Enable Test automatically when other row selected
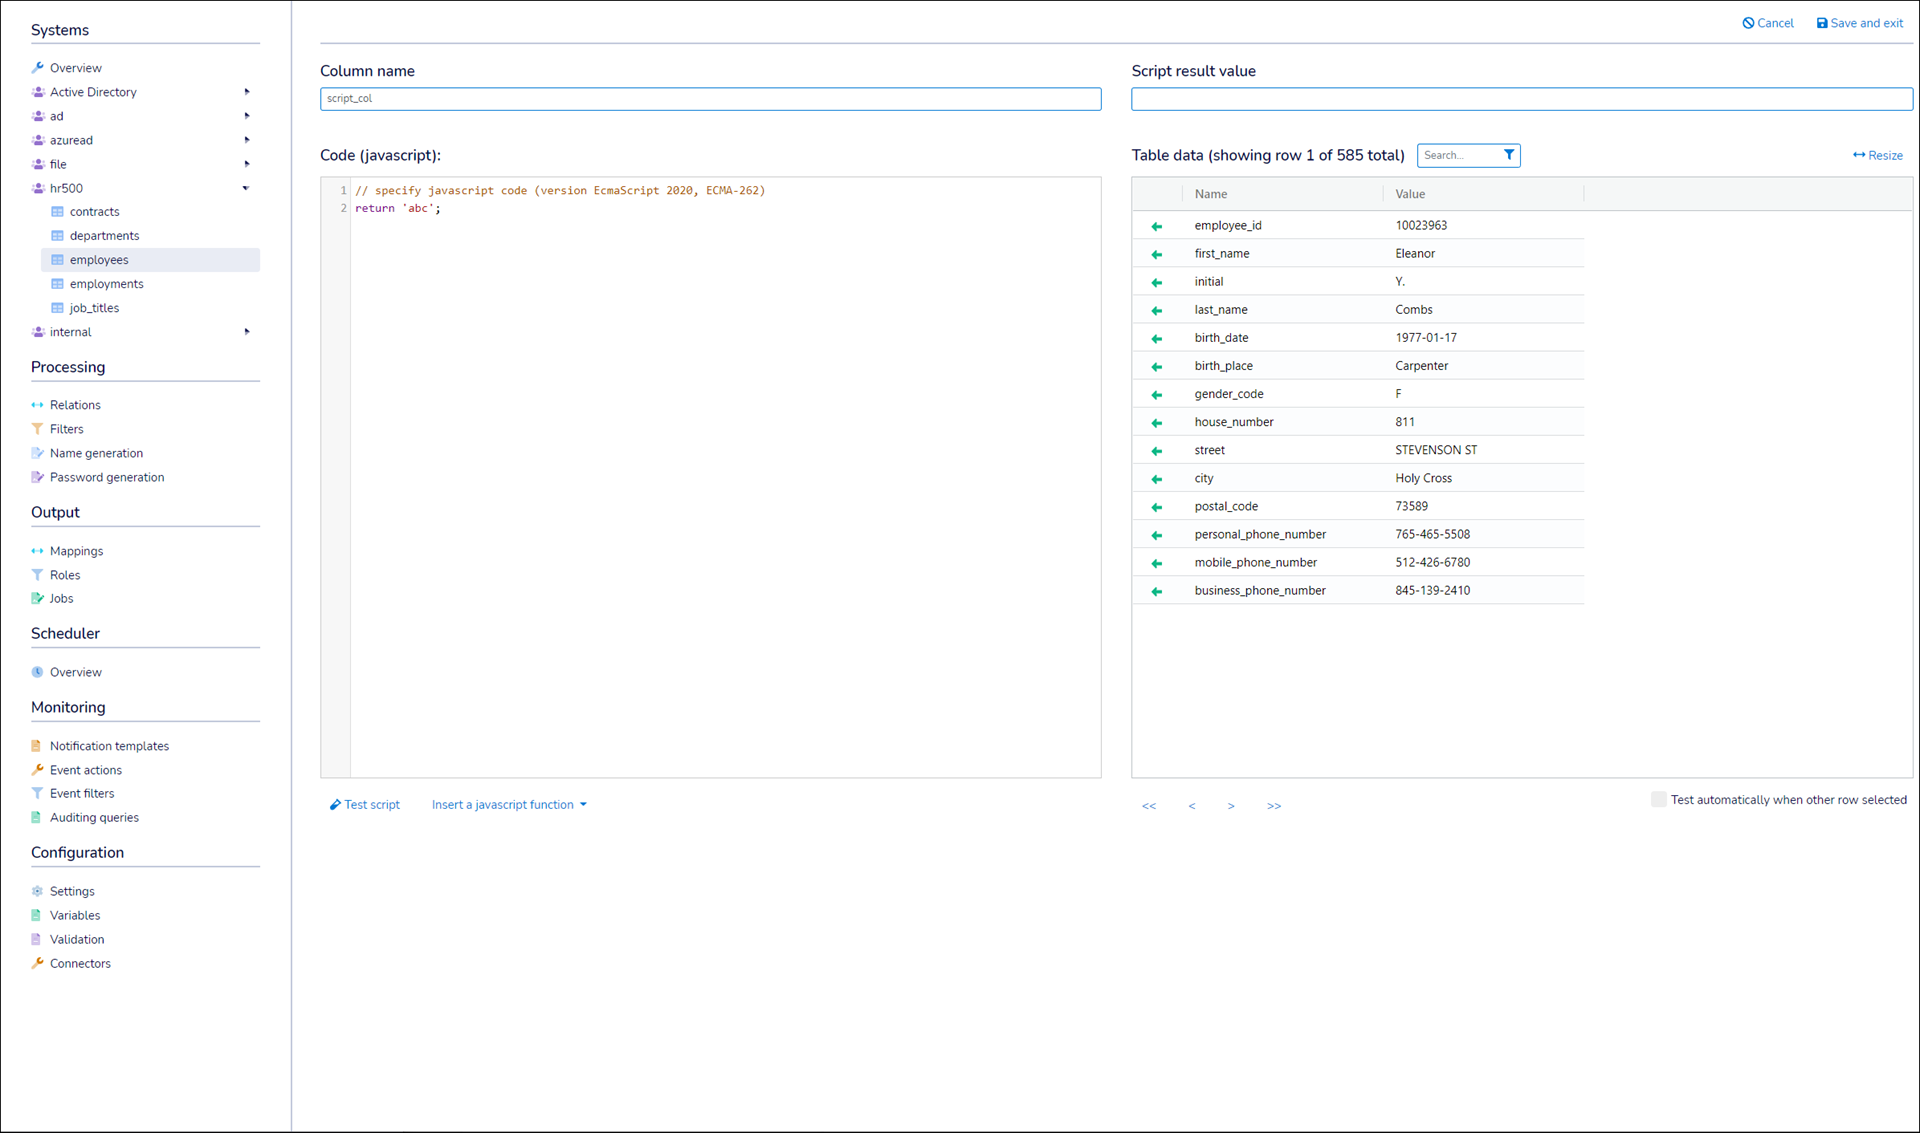Screen dimensions: 1920x1133 (x=1658, y=799)
